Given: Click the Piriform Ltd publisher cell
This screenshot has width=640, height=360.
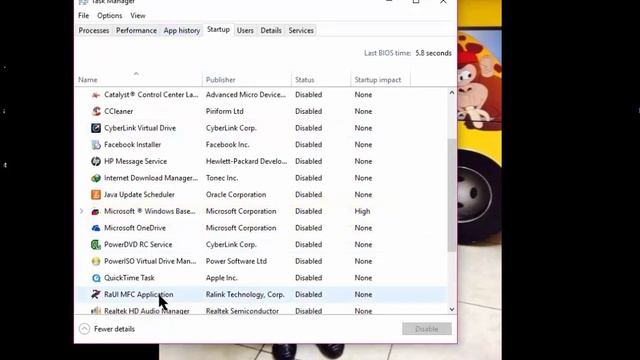Looking at the screenshot, I should point(225,111).
